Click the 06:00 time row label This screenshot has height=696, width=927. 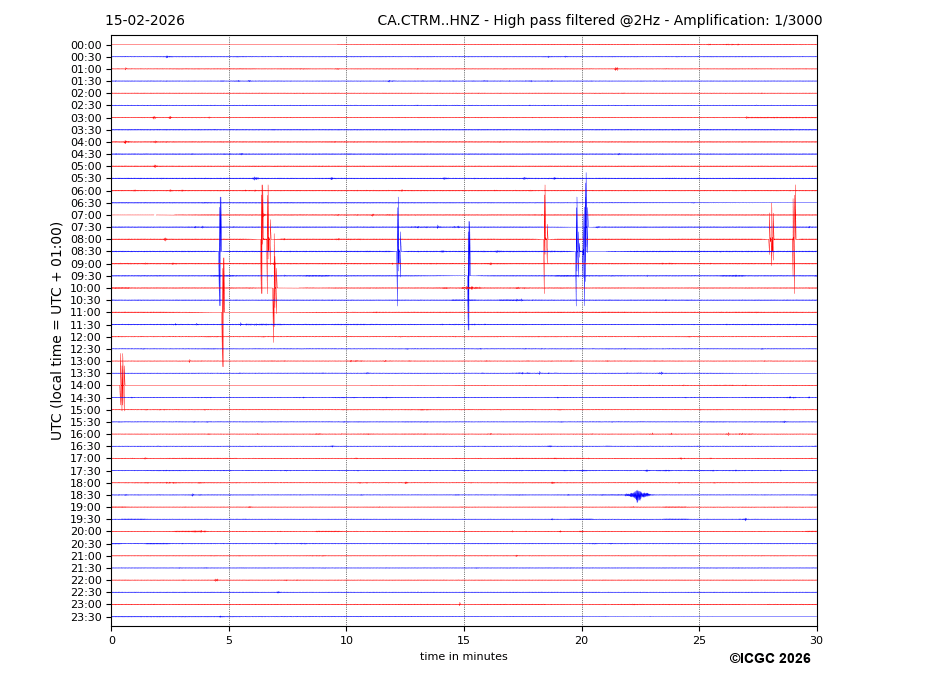(x=85, y=191)
